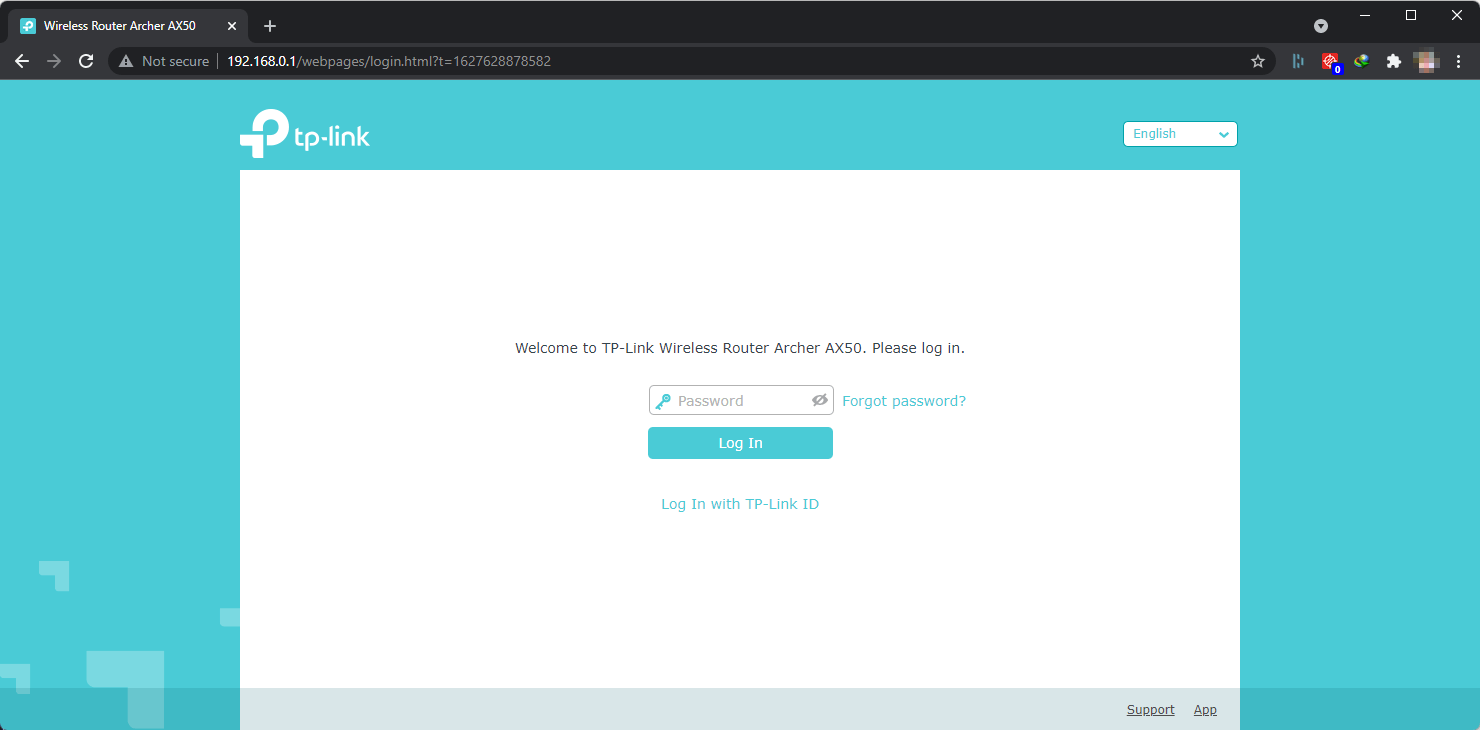This screenshot has width=1480, height=730.
Task: Click the key icon in password field
Action: tap(662, 400)
